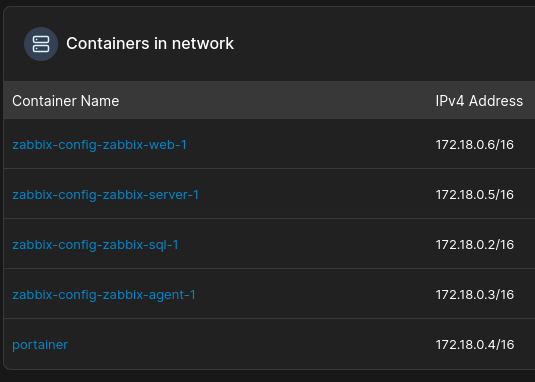Sort by the Container Name column header

tap(66, 101)
